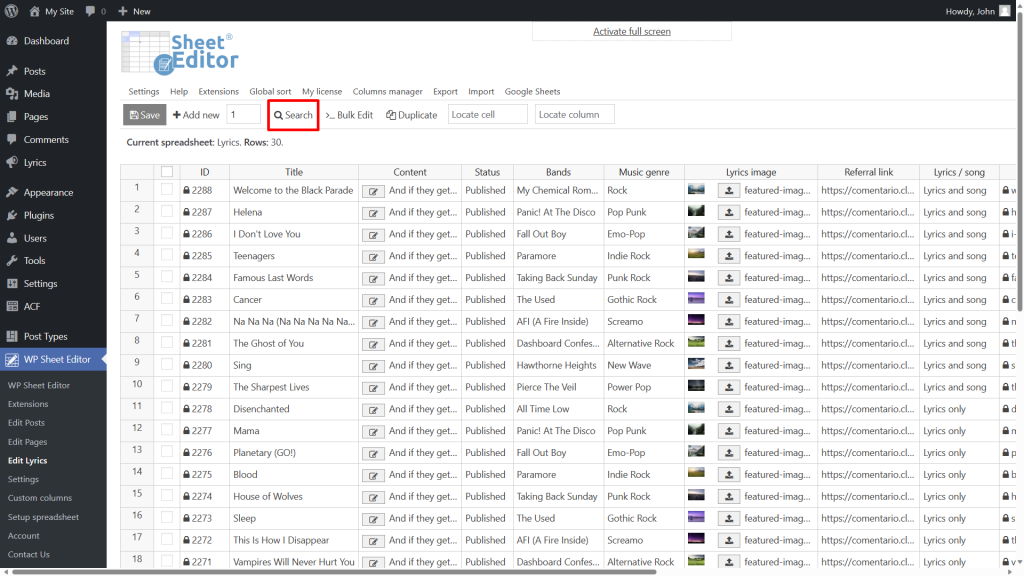This screenshot has height=576, width=1024.
Task: Upload lyrics image for Blood row
Action: pyautogui.click(x=729, y=475)
